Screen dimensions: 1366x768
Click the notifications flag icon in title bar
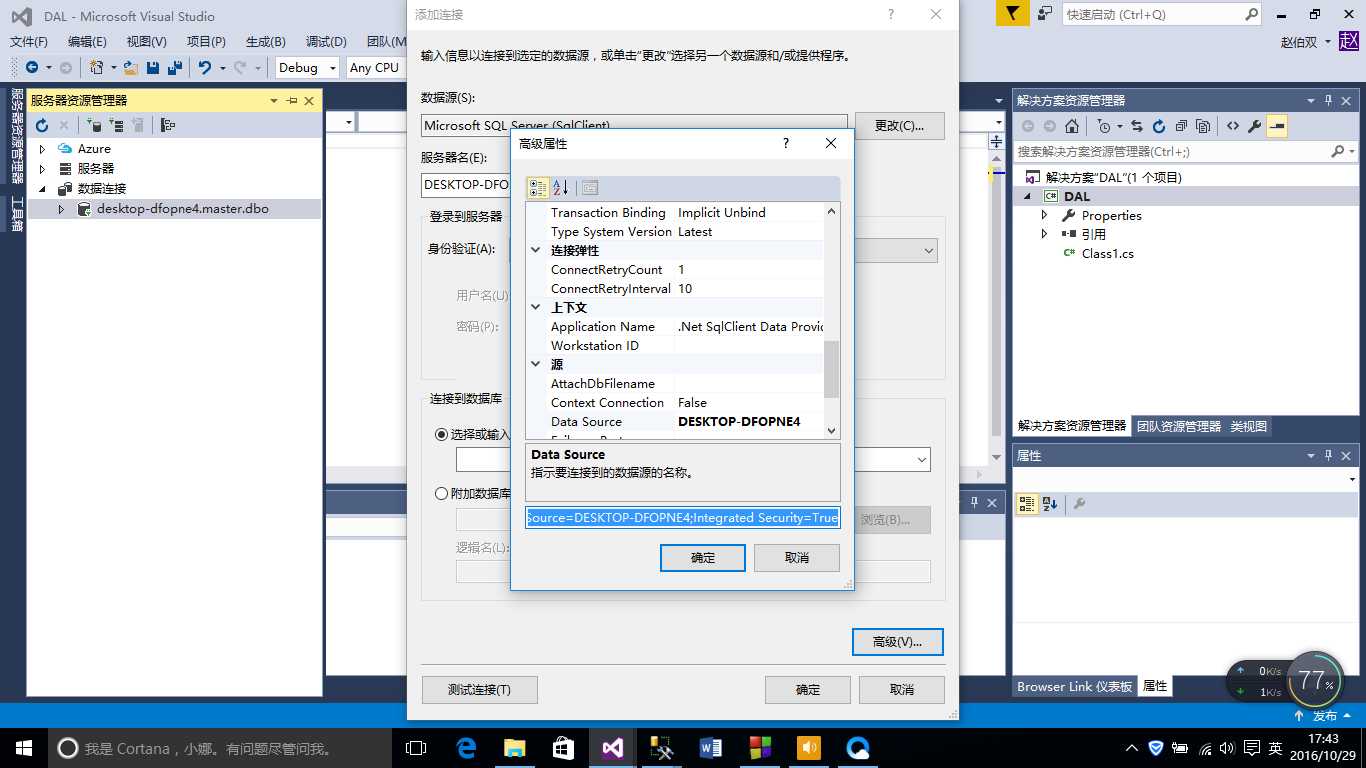[x=1013, y=14]
